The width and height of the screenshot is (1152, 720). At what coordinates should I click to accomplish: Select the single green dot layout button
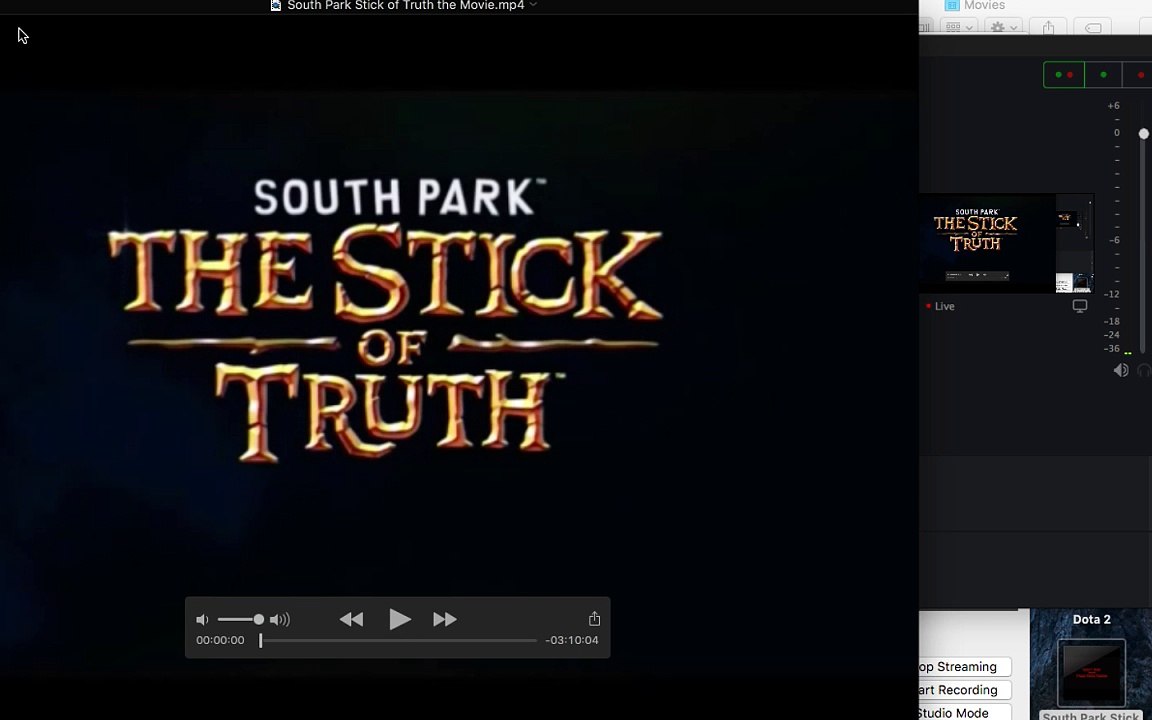[x=1104, y=75]
